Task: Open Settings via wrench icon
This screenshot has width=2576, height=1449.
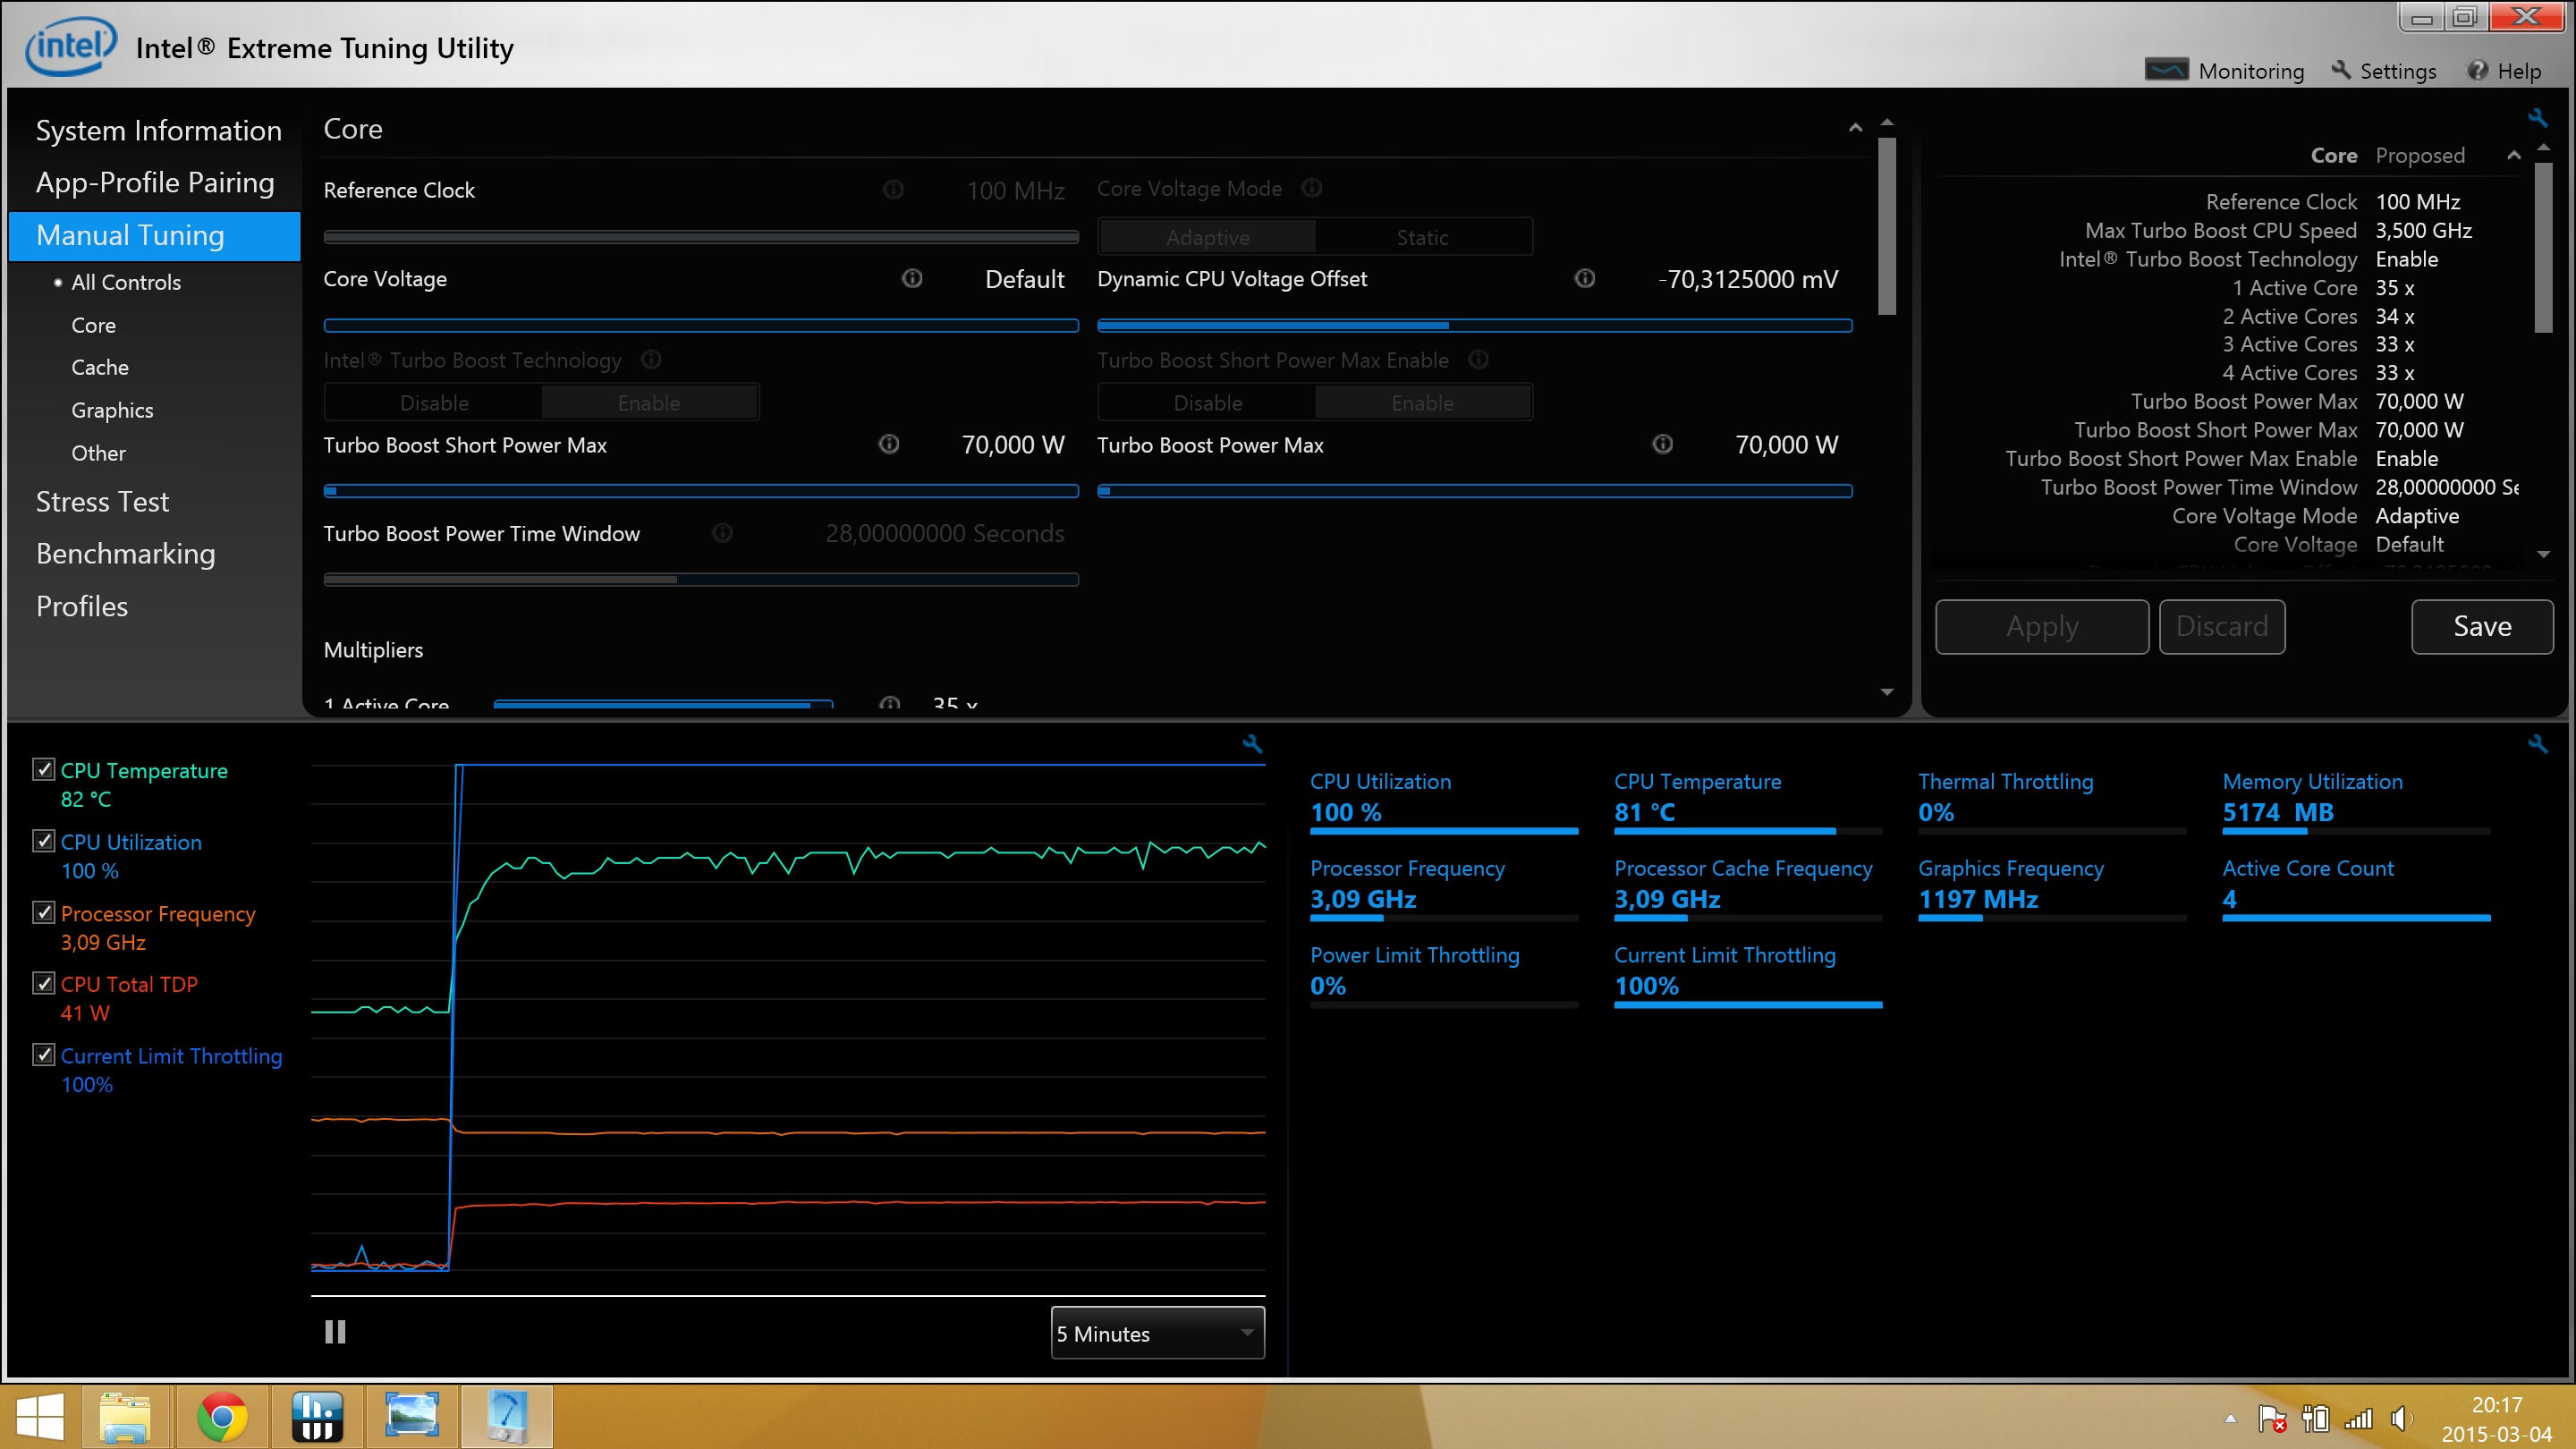Action: point(2383,71)
